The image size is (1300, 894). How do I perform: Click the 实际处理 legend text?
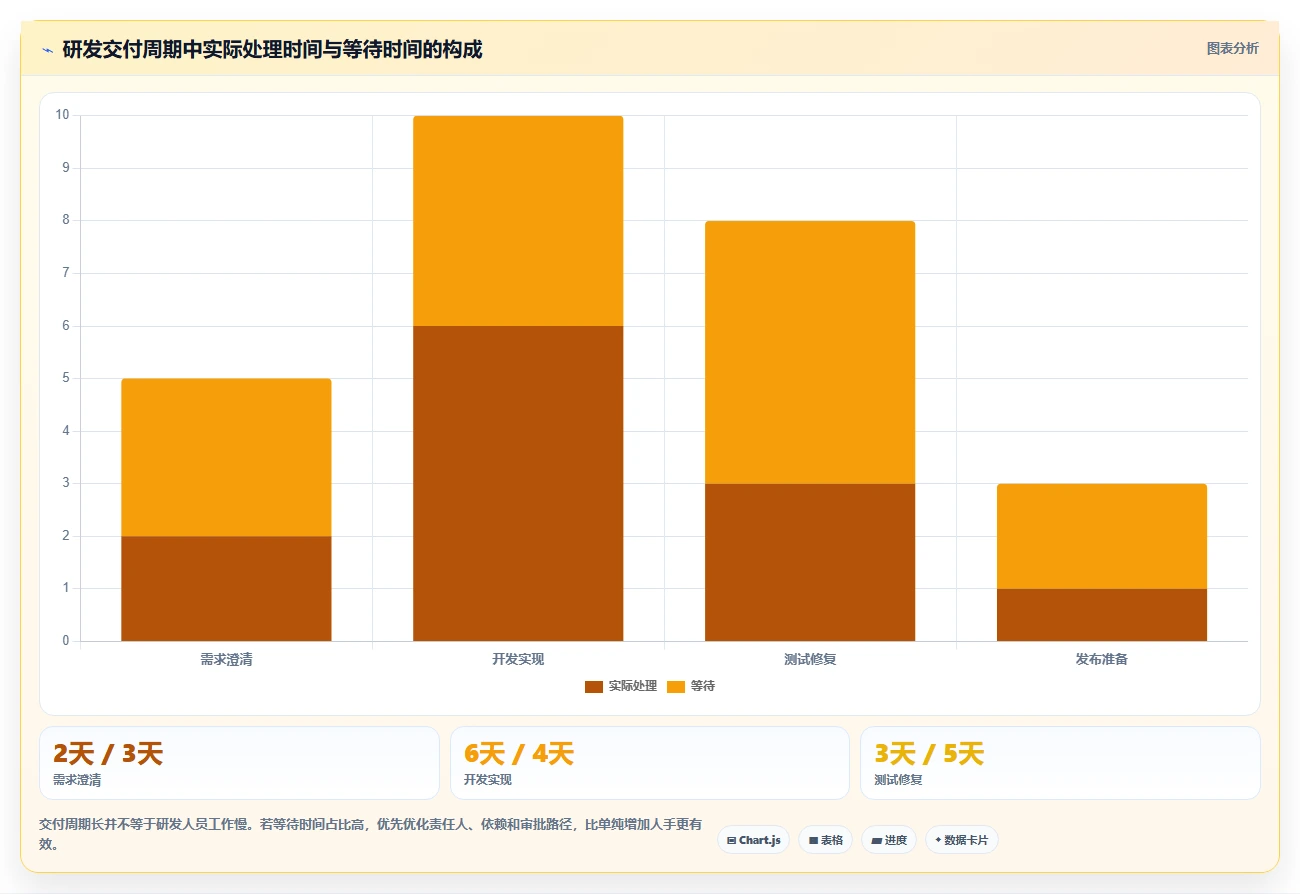[x=633, y=686]
